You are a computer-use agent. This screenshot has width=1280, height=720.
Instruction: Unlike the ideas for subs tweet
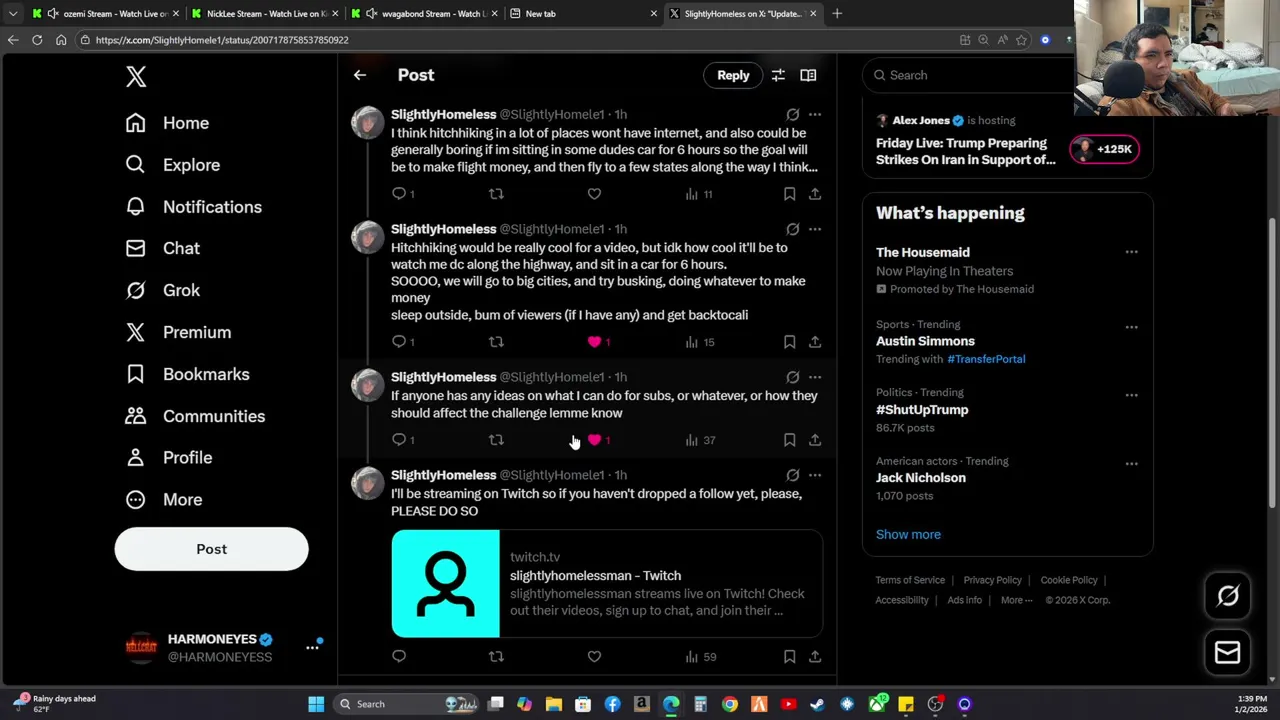598,440
